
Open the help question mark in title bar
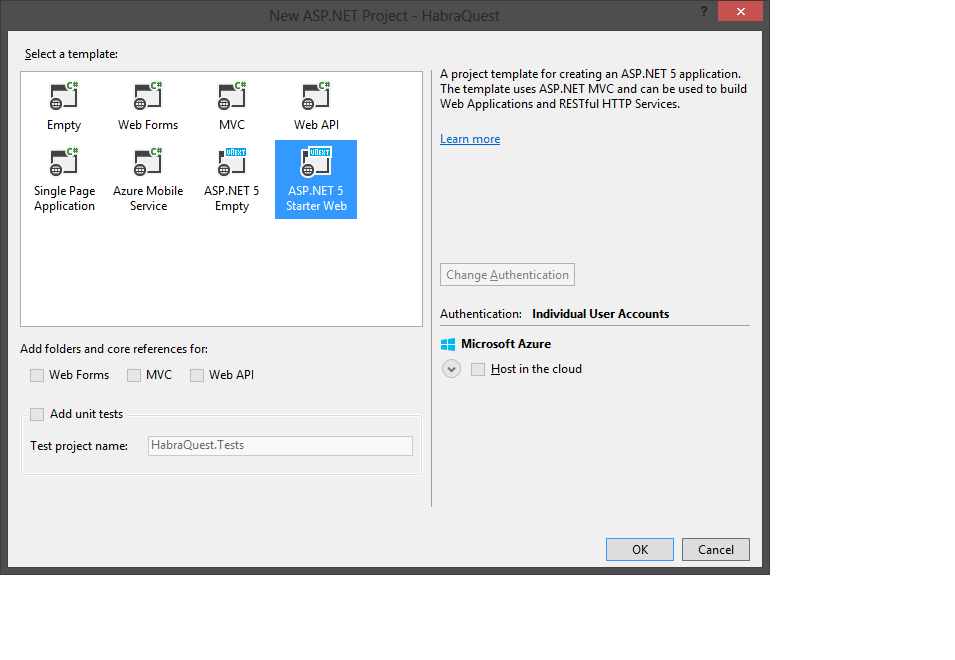pos(703,11)
